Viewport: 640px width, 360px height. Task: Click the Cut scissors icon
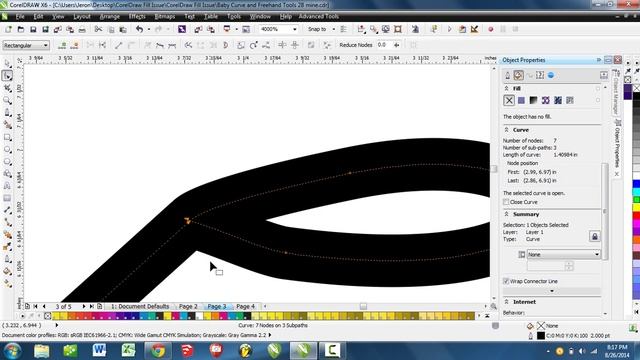(x=98, y=29)
